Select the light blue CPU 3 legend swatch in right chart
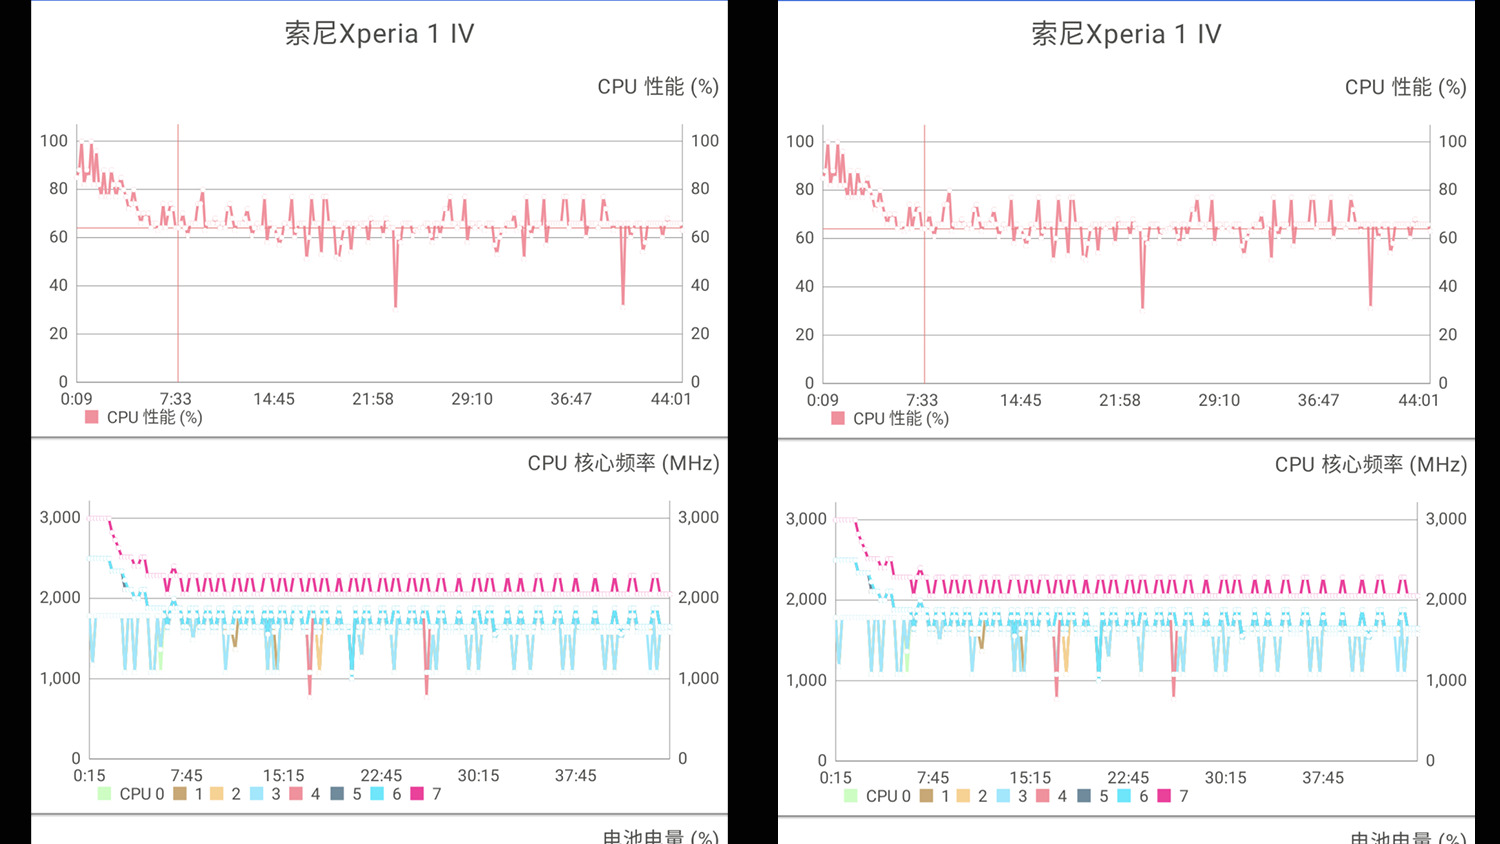 click(1003, 796)
